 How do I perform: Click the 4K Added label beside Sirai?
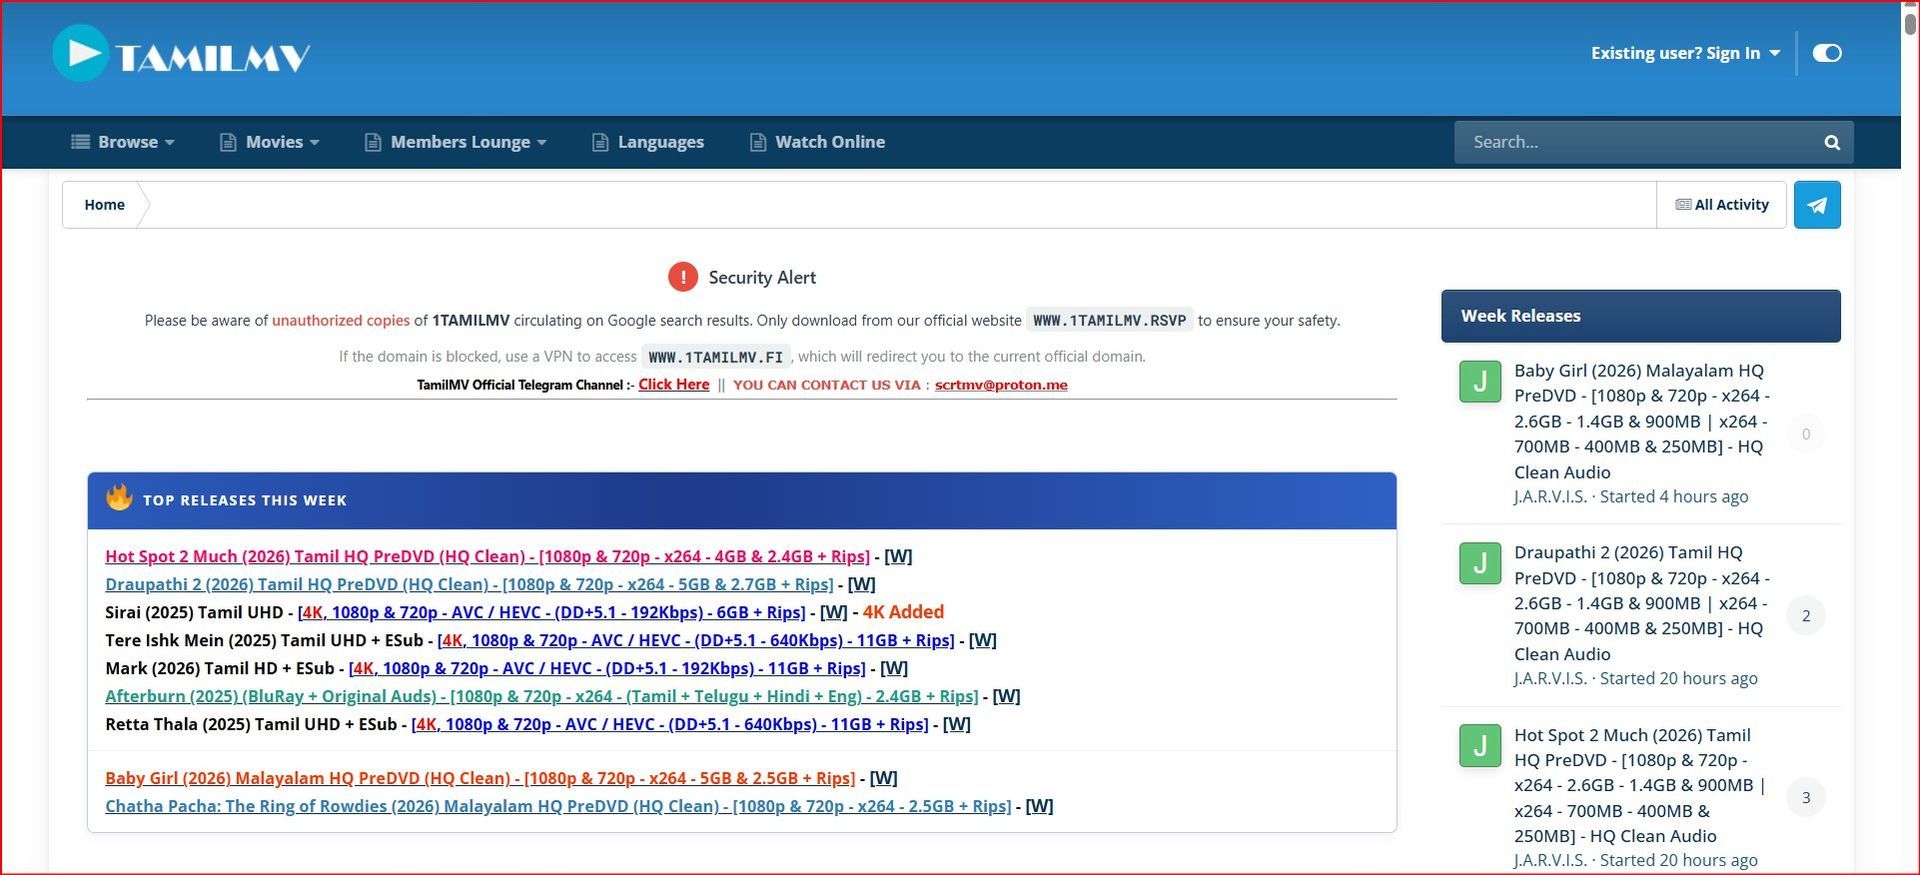[x=903, y=612]
